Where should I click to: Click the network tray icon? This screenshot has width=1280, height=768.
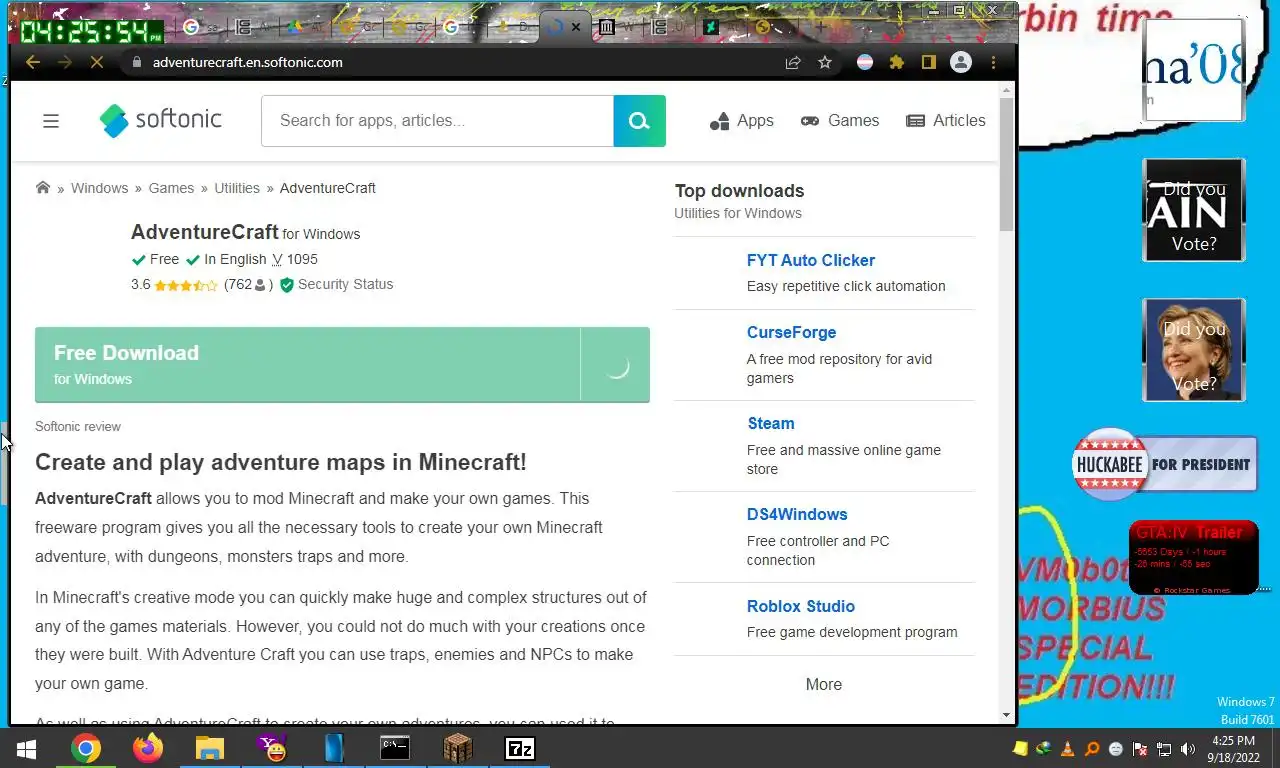coord(1164,748)
